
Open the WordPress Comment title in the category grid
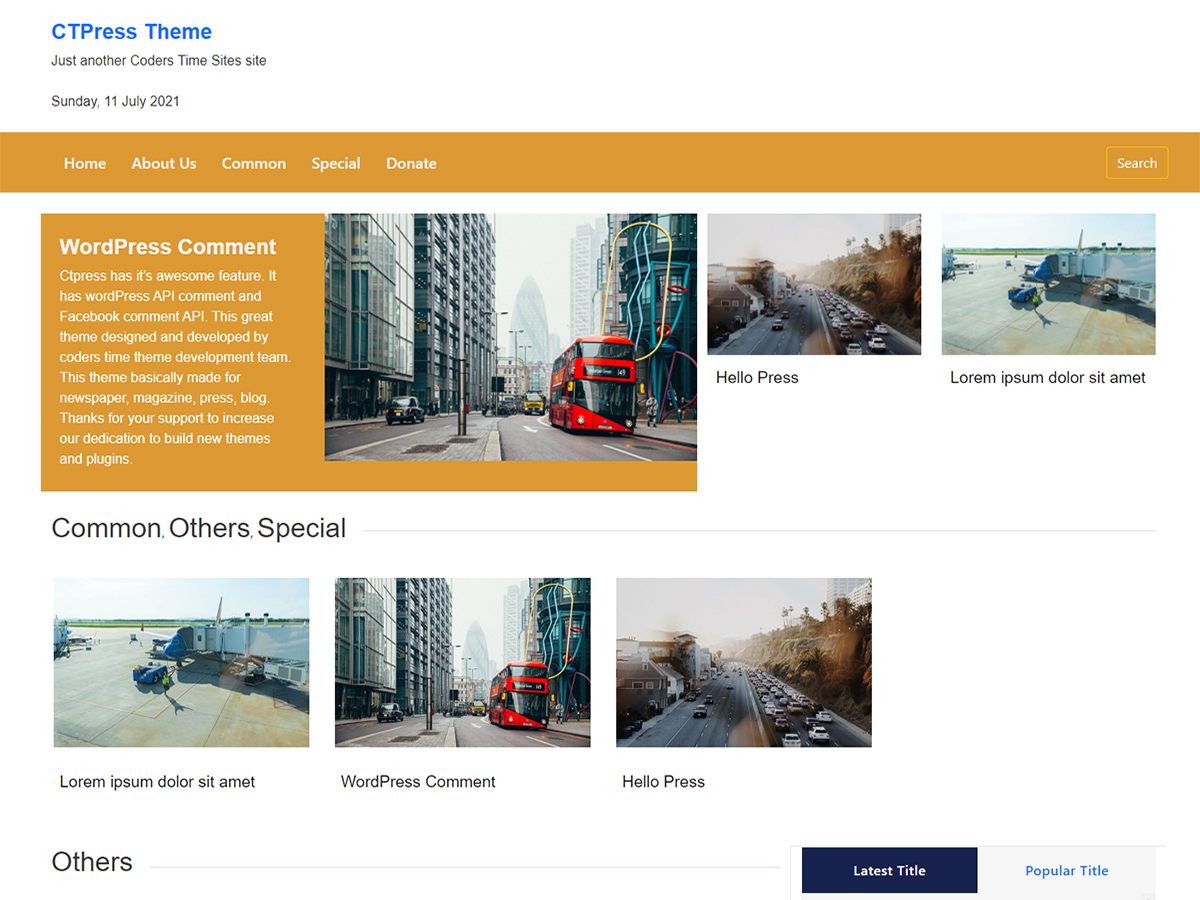click(418, 782)
